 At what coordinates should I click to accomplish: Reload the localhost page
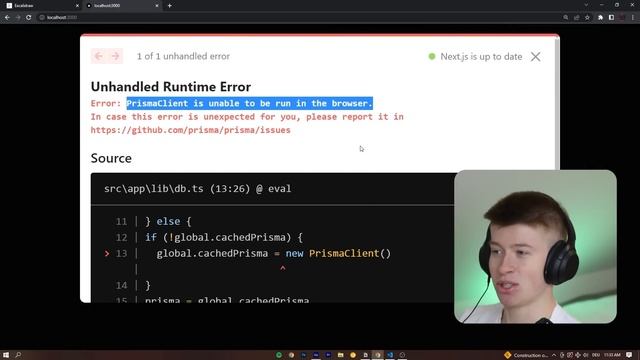29,18
